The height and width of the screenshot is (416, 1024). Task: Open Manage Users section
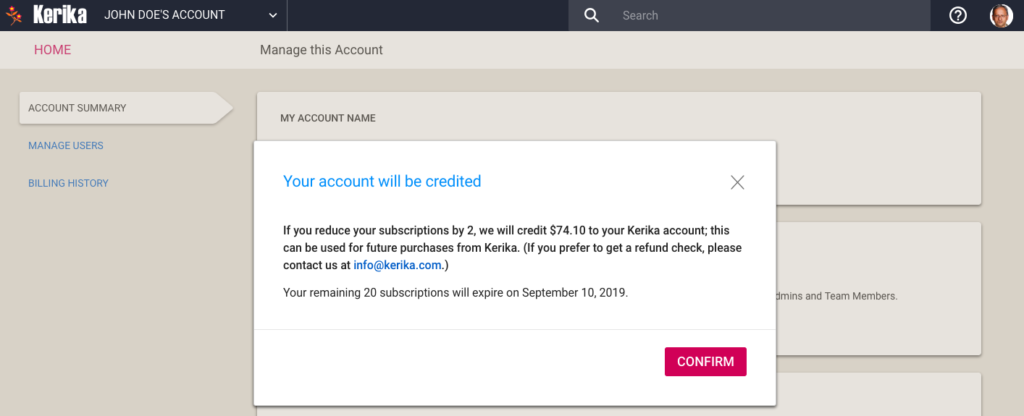[x=65, y=146]
